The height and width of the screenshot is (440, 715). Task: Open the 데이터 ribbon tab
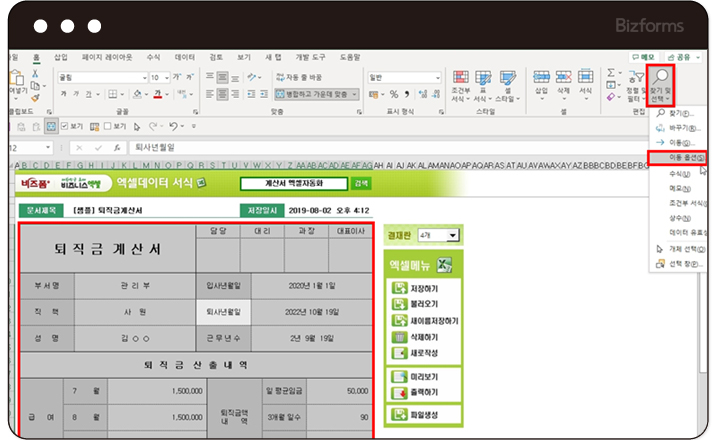[x=185, y=57]
